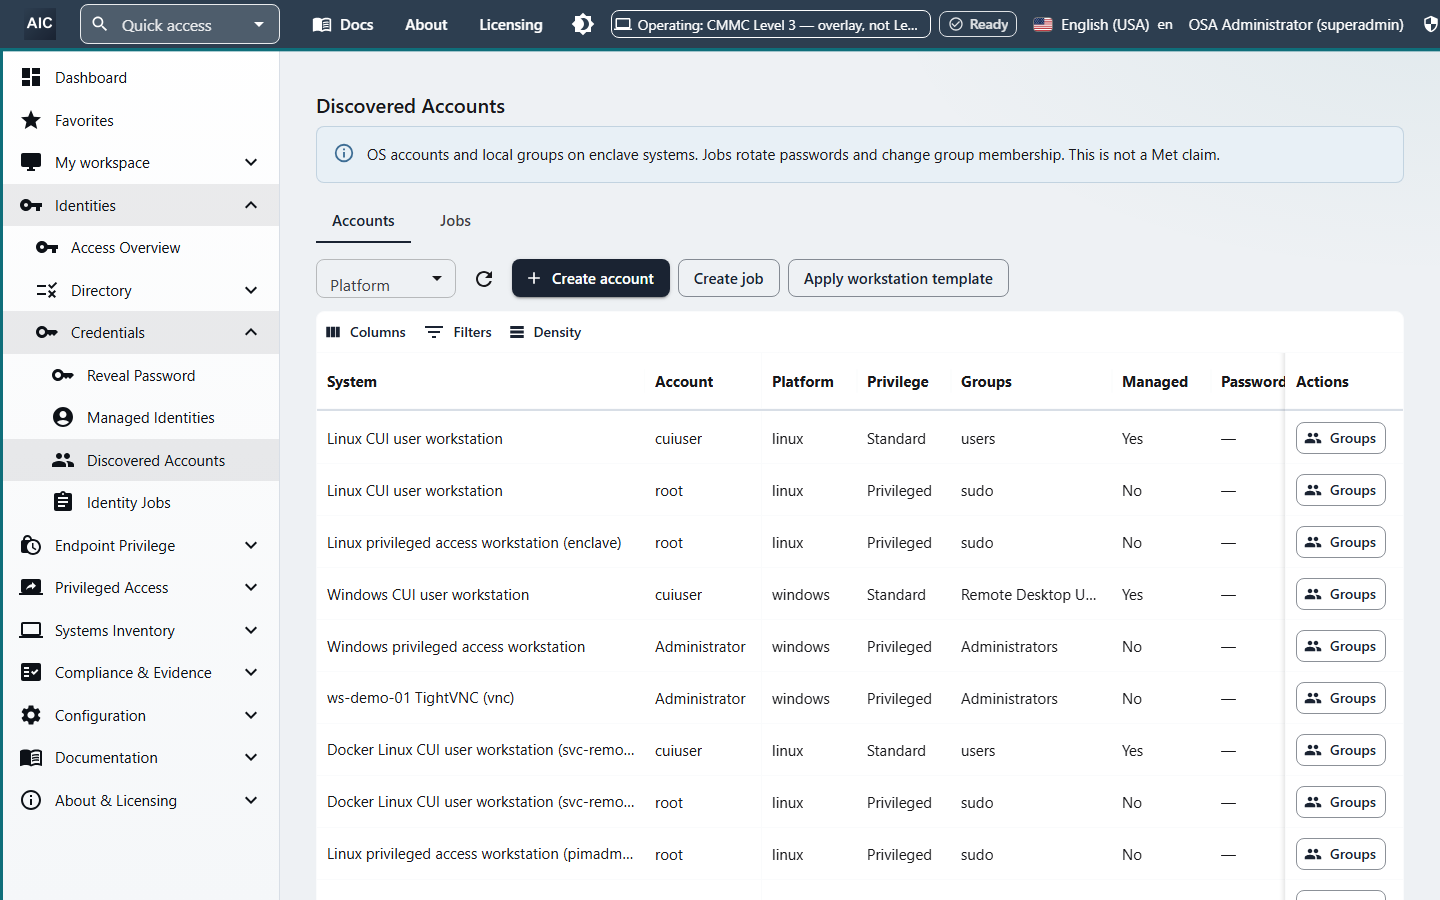Click the Identity Jobs clipboard icon
This screenshot has height=900, width=1440.
[63, 502]
